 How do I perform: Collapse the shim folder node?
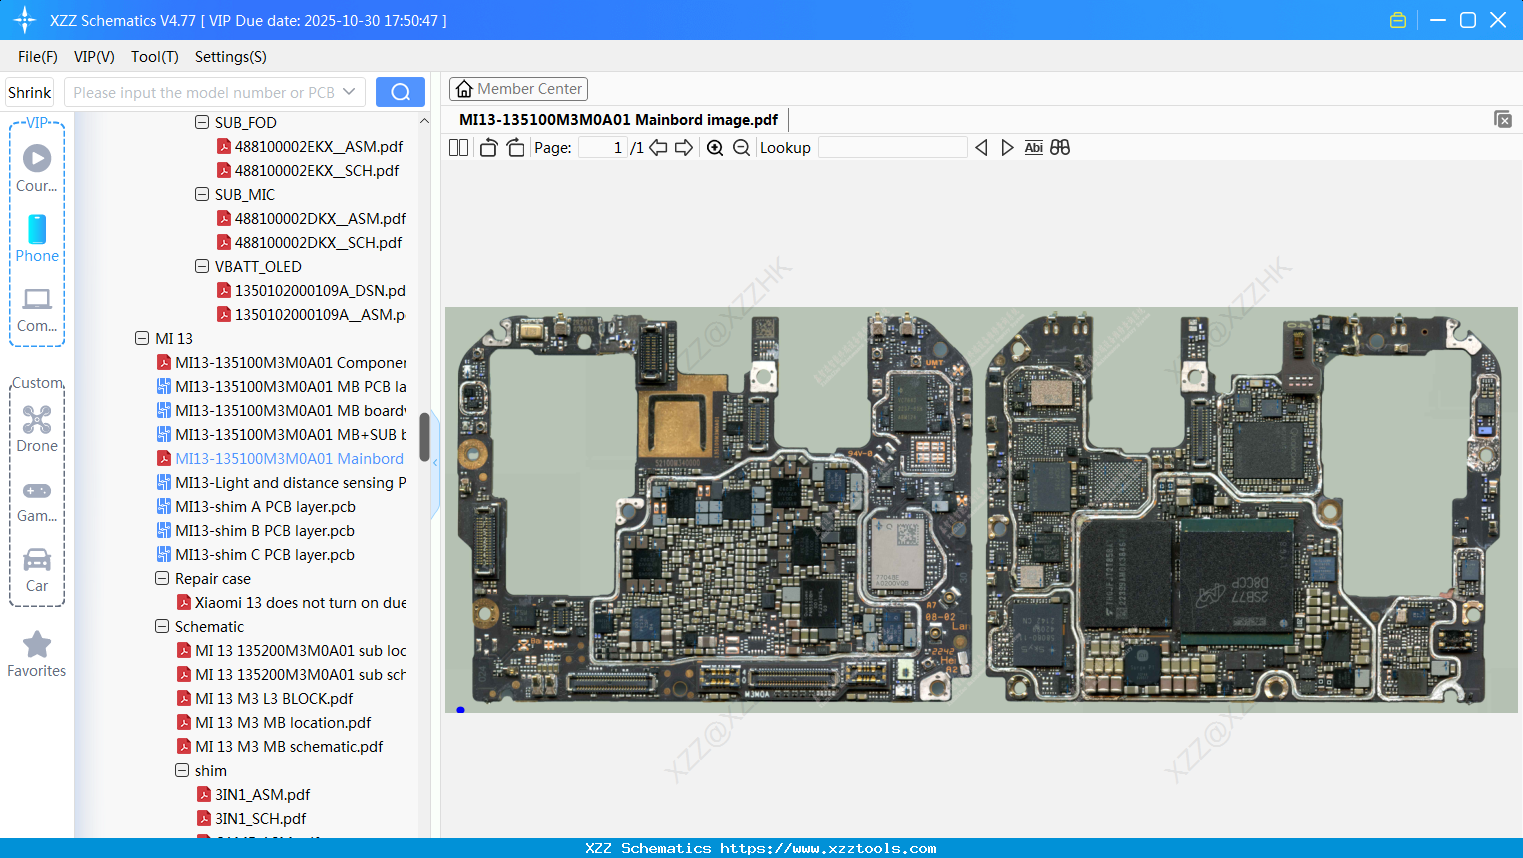coord(181,770)
